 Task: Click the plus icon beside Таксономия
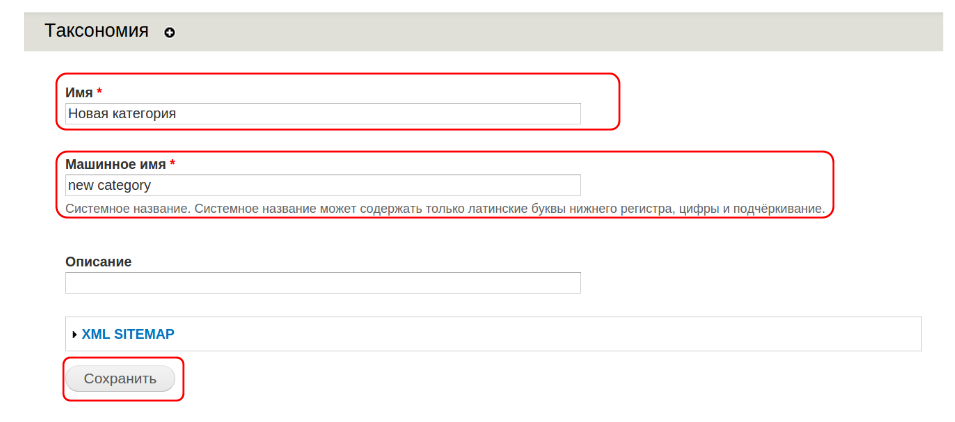point(169,33)
